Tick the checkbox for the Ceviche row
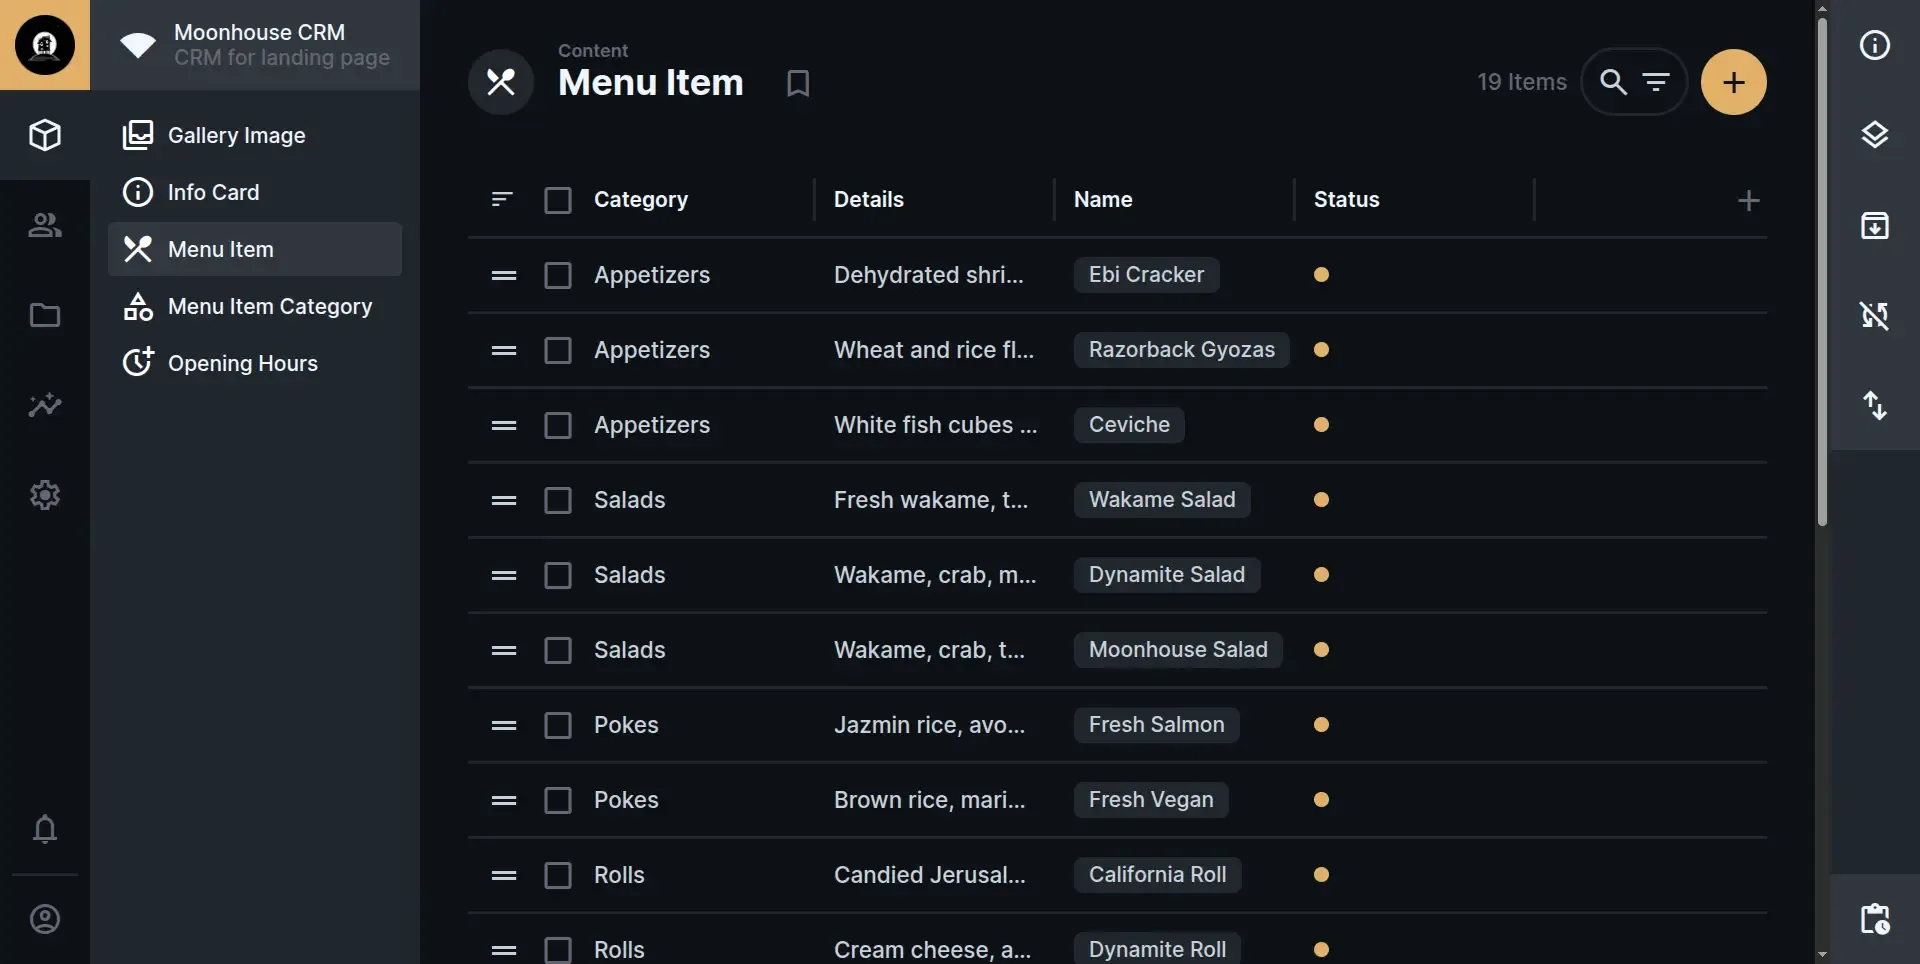The image size is (1920, 964). tap(559, 425)
